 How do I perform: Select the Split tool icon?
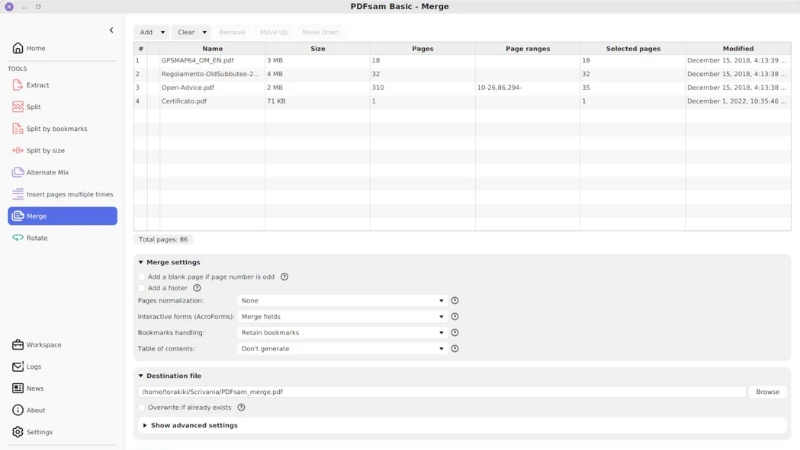pyautogui.click(x=18, y=107)
